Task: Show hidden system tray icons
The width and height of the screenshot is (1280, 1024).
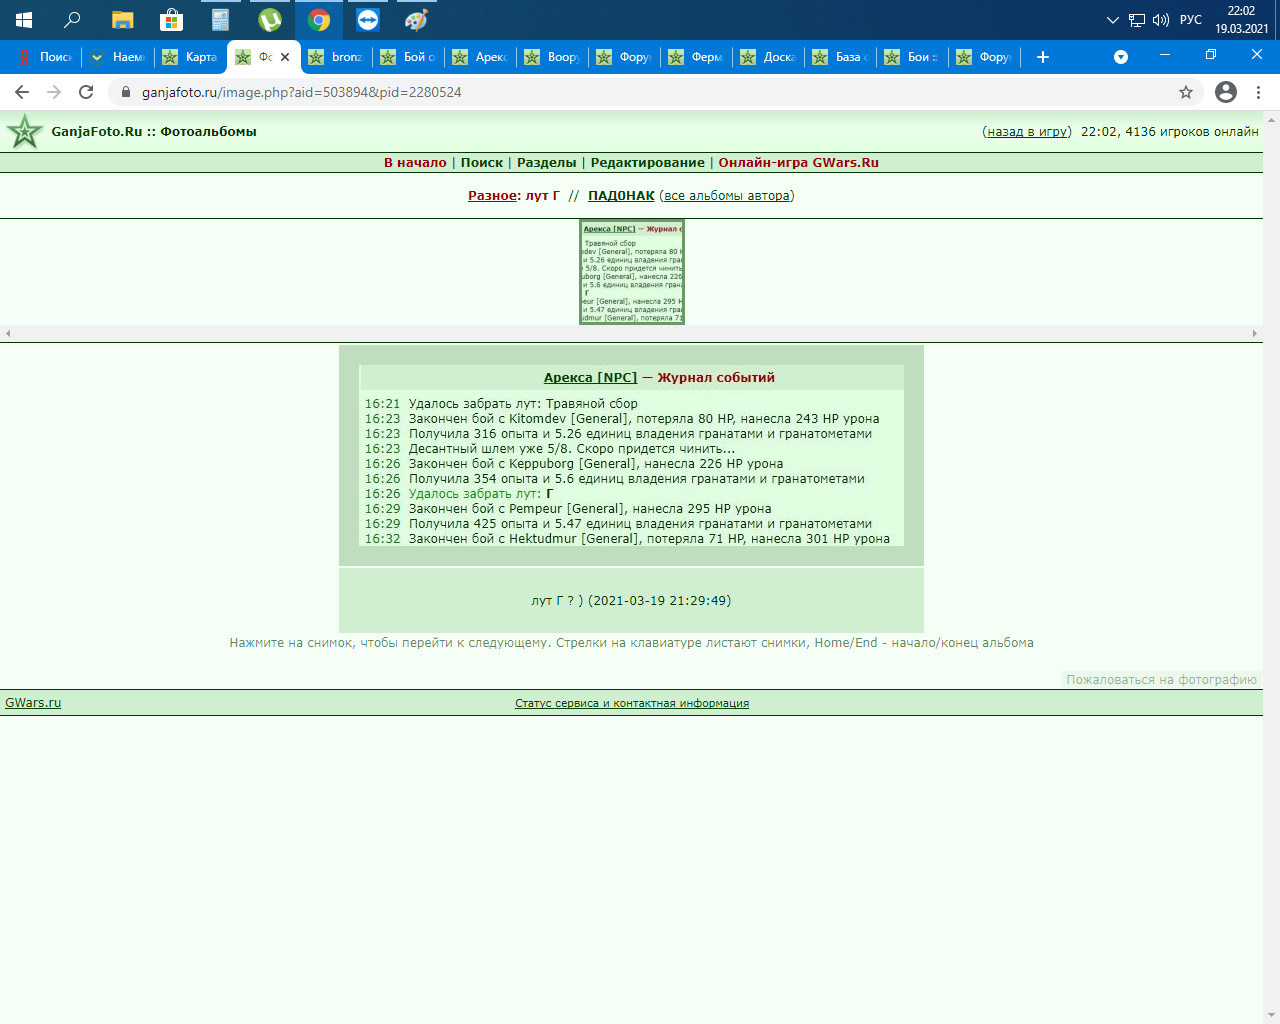Action: (x=1113, y=20)
